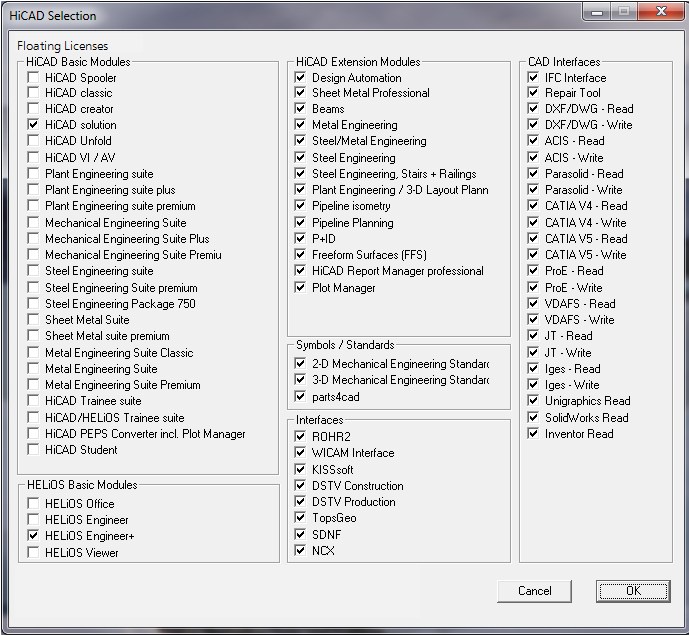The height and width of the screenshot is (635, 689).
Task: Check Steel Engineering Package 750
Action: point(33,304)
